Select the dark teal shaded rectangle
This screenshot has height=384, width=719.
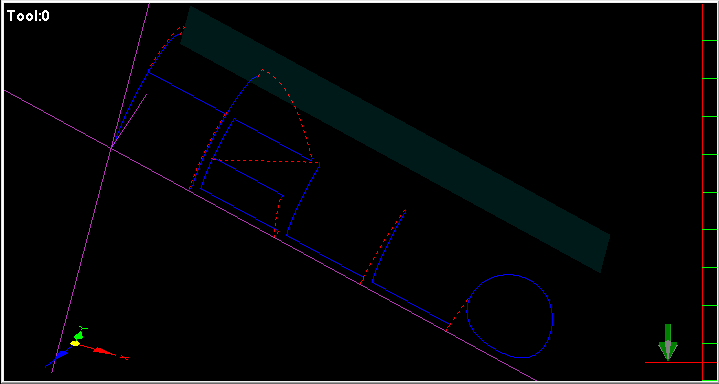pos(394,139)
